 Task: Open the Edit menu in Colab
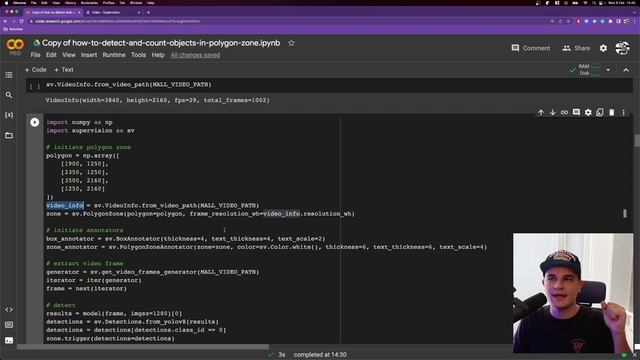tap(51, 55)
